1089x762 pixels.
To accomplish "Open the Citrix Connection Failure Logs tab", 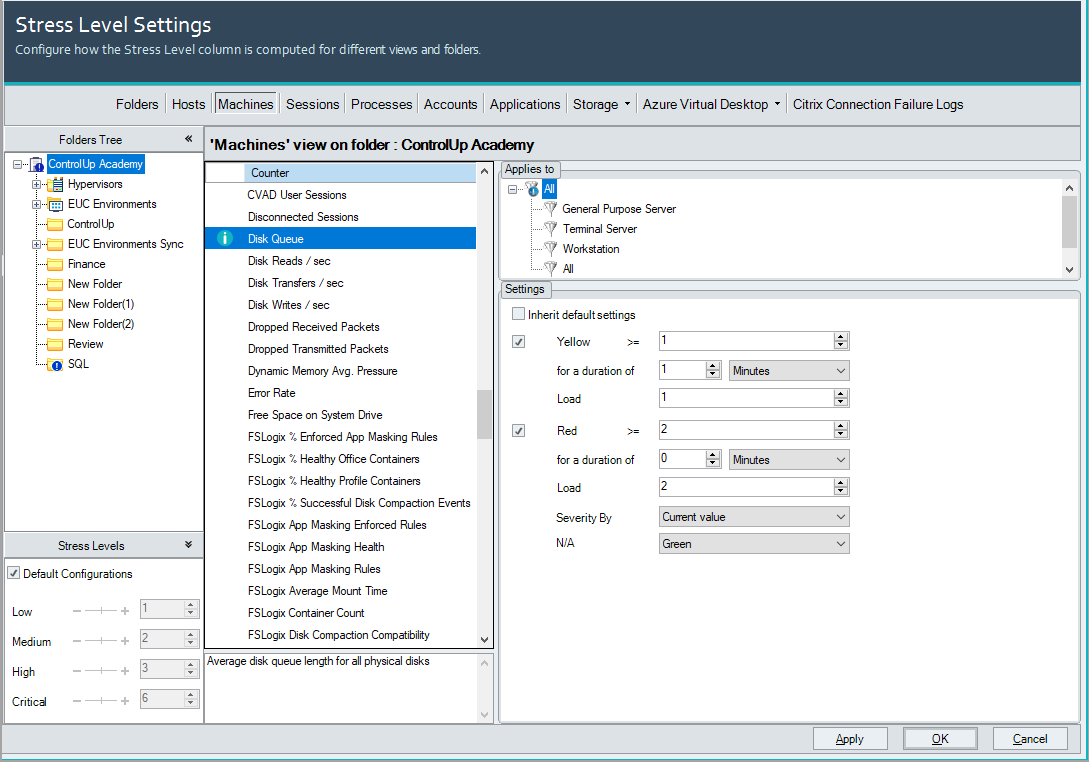I will coord(877,104).
